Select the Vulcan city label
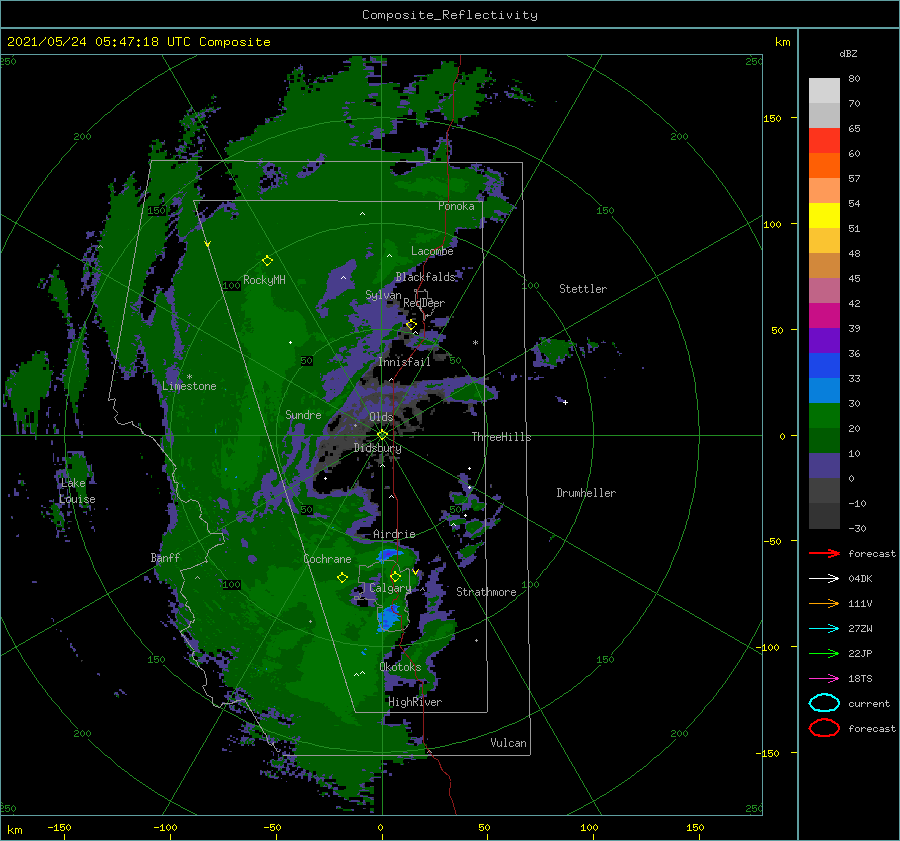The image size is (900, 841). point(509,743)
